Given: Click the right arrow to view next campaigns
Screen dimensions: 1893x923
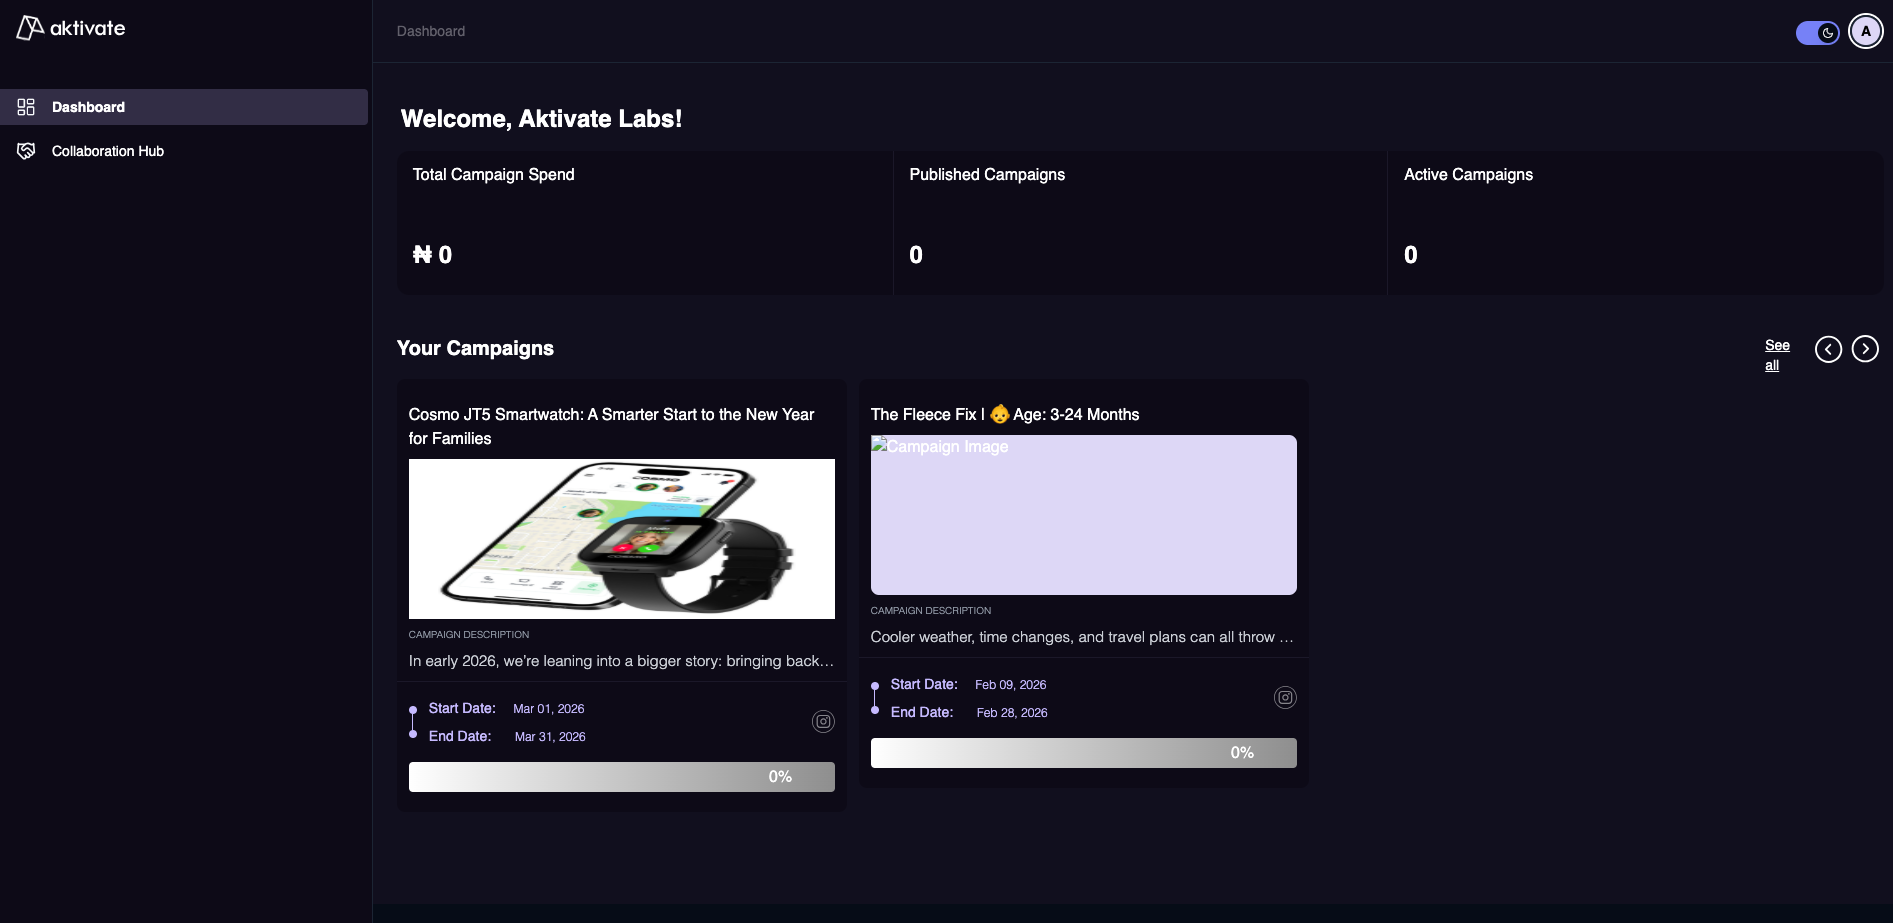Looking at the screenshot, I should click(x=1865, y=349).
